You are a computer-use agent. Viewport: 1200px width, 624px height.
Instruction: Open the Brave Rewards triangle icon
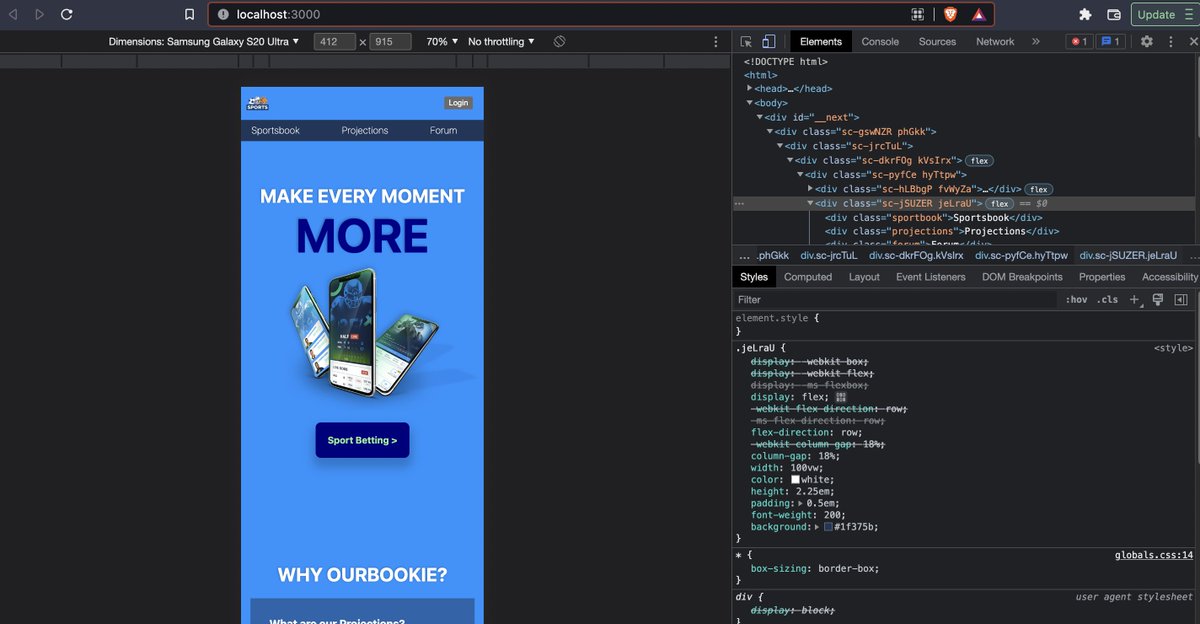point(977,14)
